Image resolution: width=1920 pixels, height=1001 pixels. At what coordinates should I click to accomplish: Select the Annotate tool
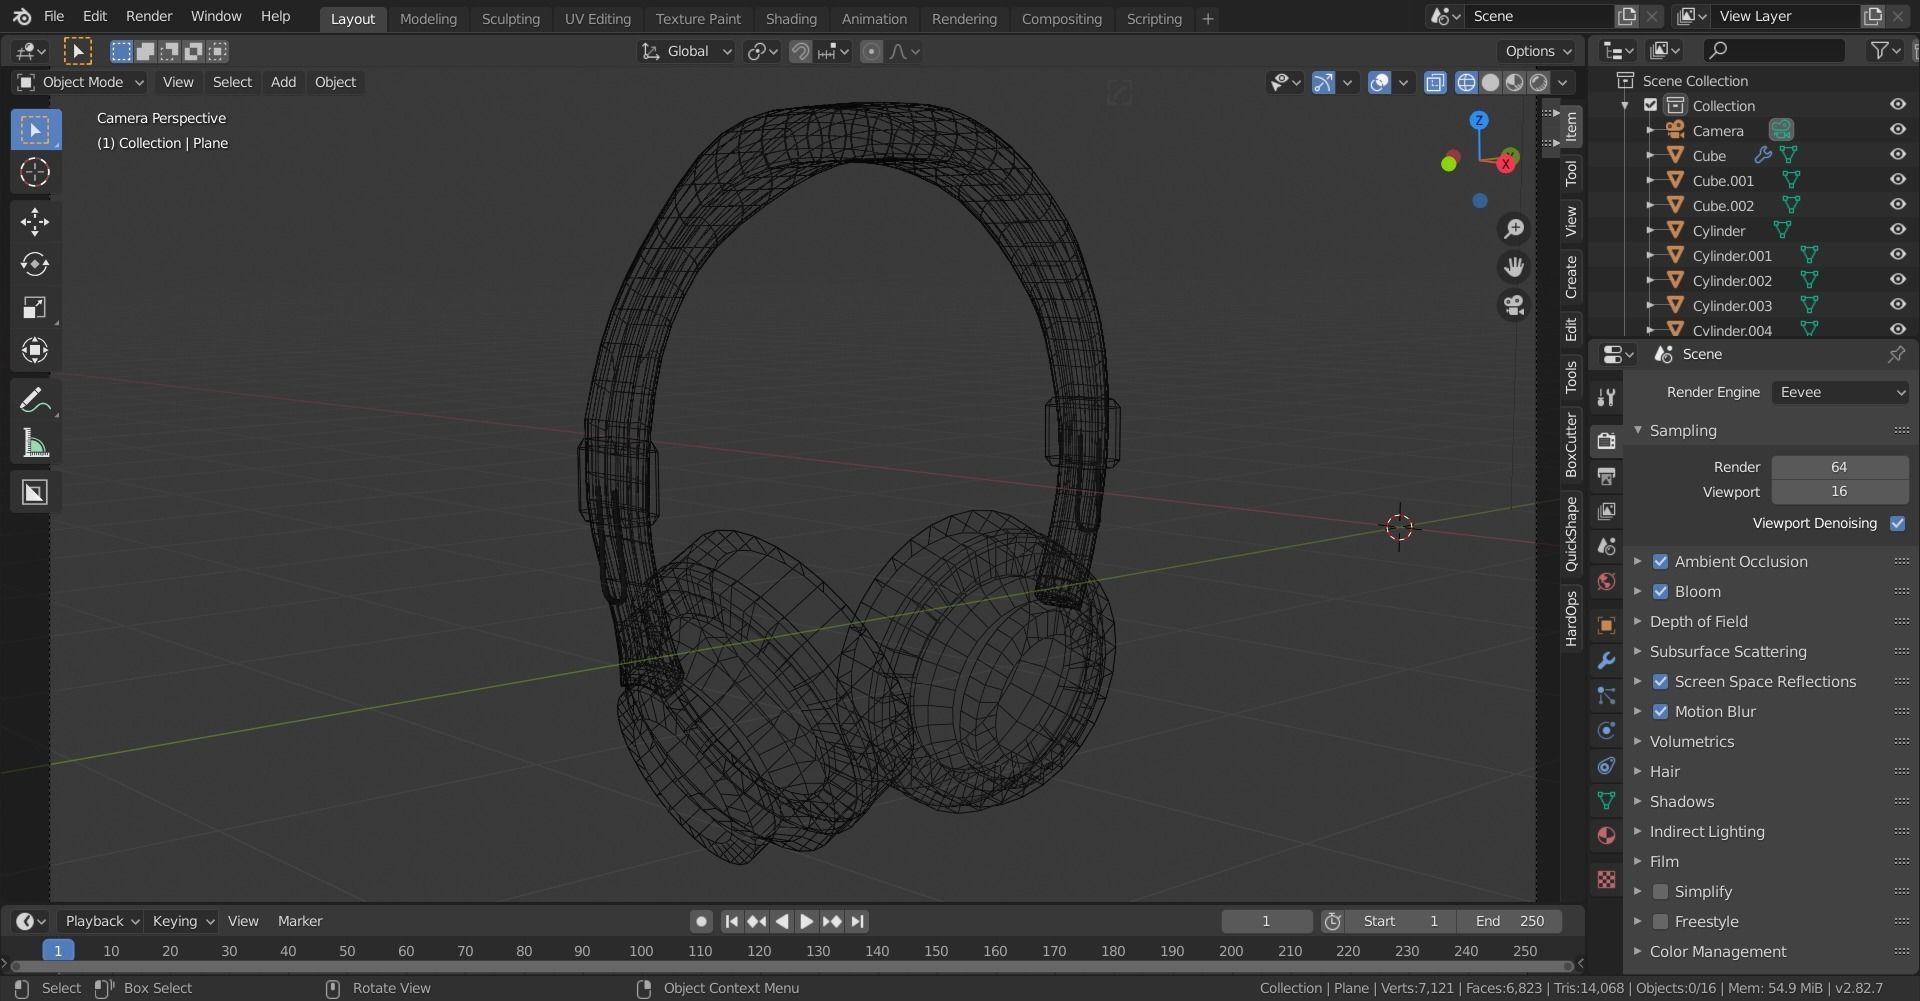point(35,401)
